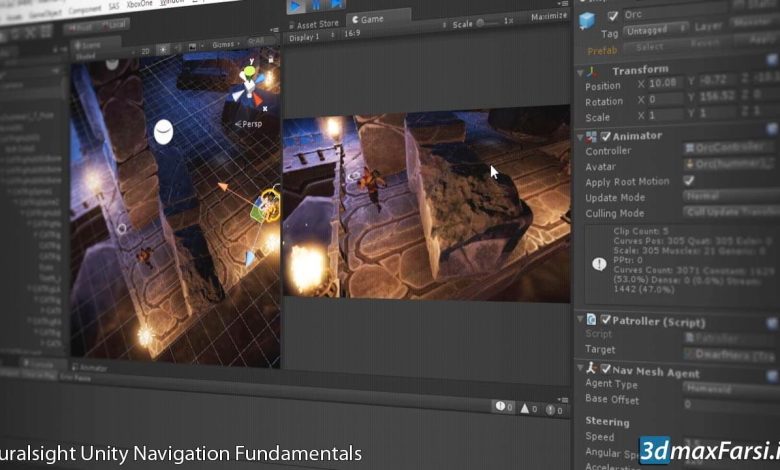The height and width of the screenshot is (470, 780).
Task: Open the Gizmos dropdown in Scene view
Action: pos(225,44)
